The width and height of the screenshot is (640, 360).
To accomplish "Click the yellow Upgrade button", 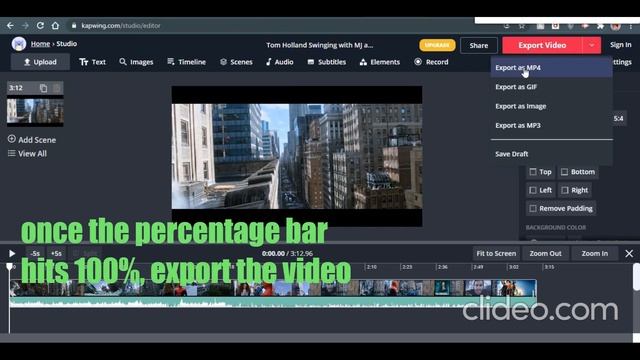I will coord(437,45).
